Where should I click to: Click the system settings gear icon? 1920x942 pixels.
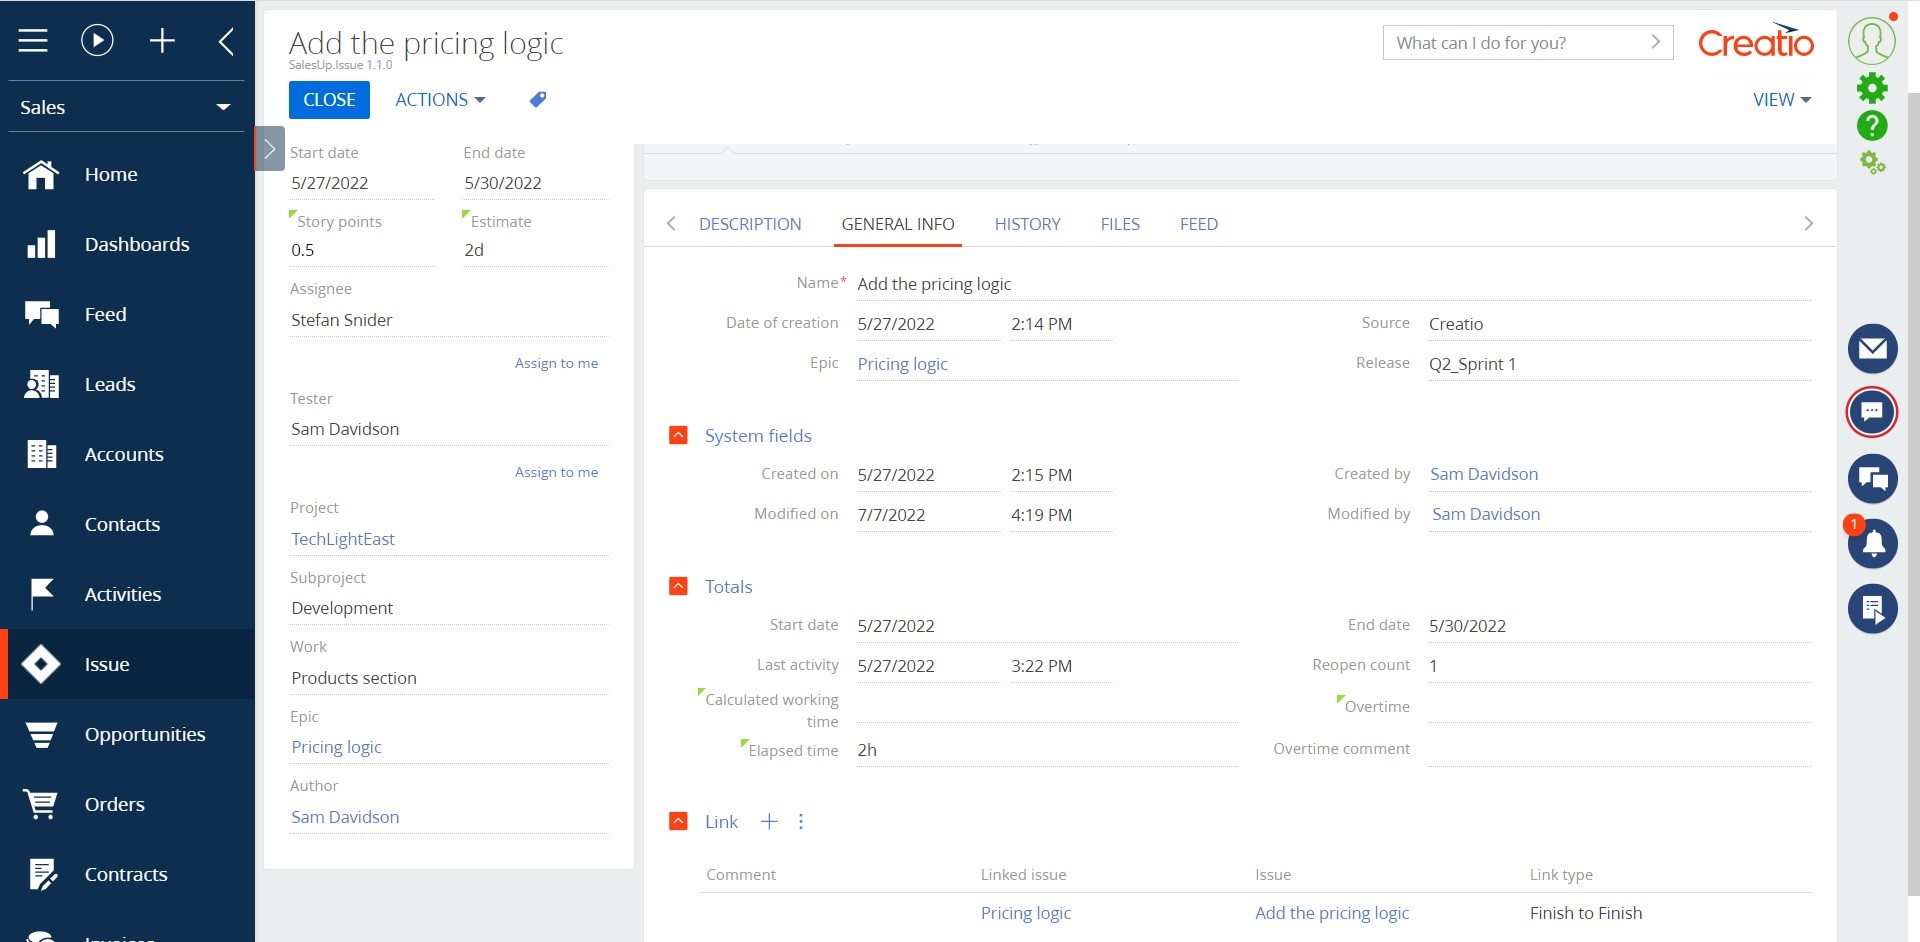(x=1872, y=88)
